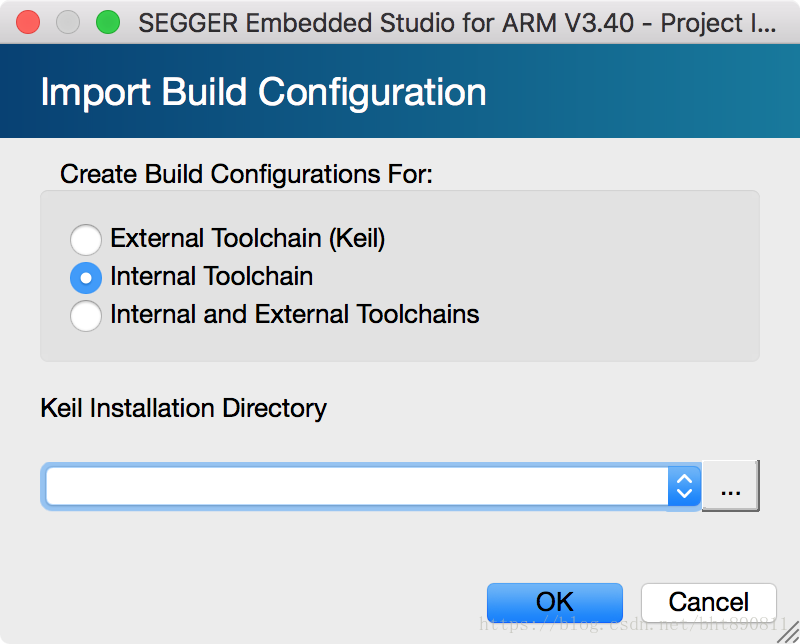Click the Internal and External Toolchains label

[x=294, y=314]
